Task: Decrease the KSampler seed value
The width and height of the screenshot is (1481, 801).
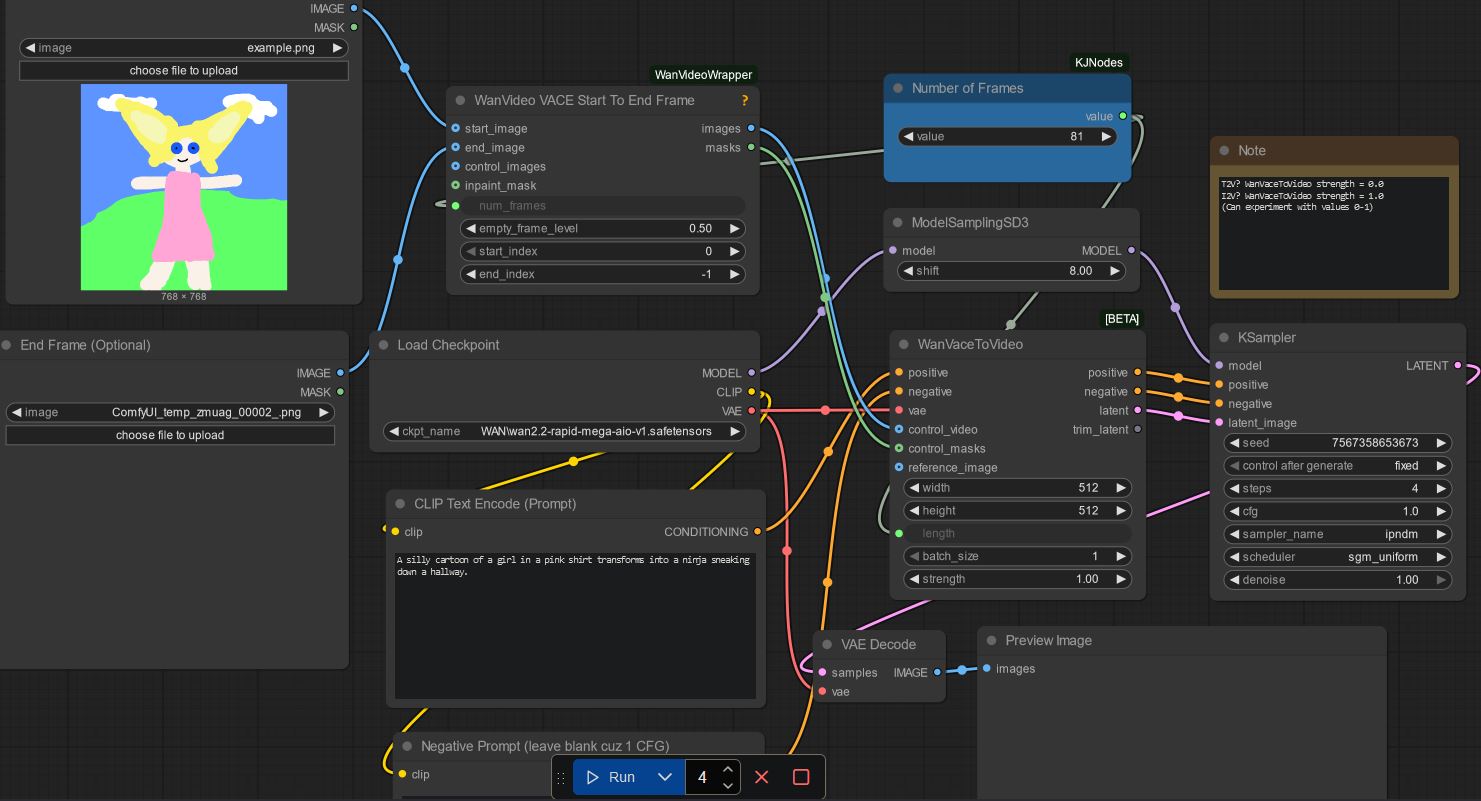Action: (1235, 443)
